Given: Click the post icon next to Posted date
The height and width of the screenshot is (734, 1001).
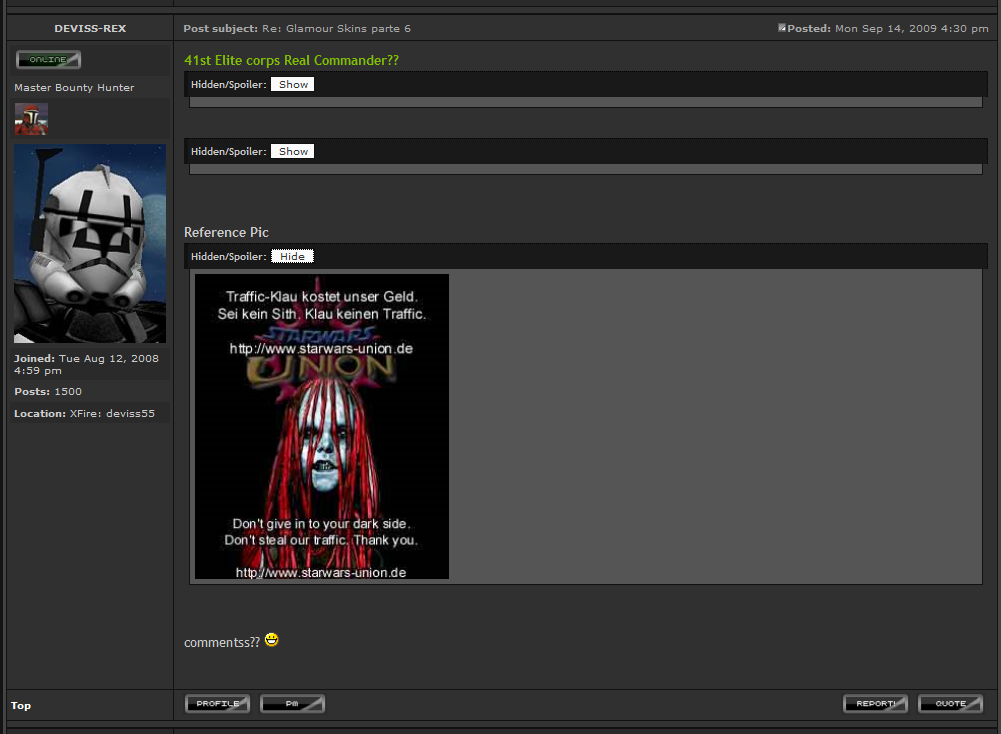Looking at the screenshot, I should click(781, 28).
